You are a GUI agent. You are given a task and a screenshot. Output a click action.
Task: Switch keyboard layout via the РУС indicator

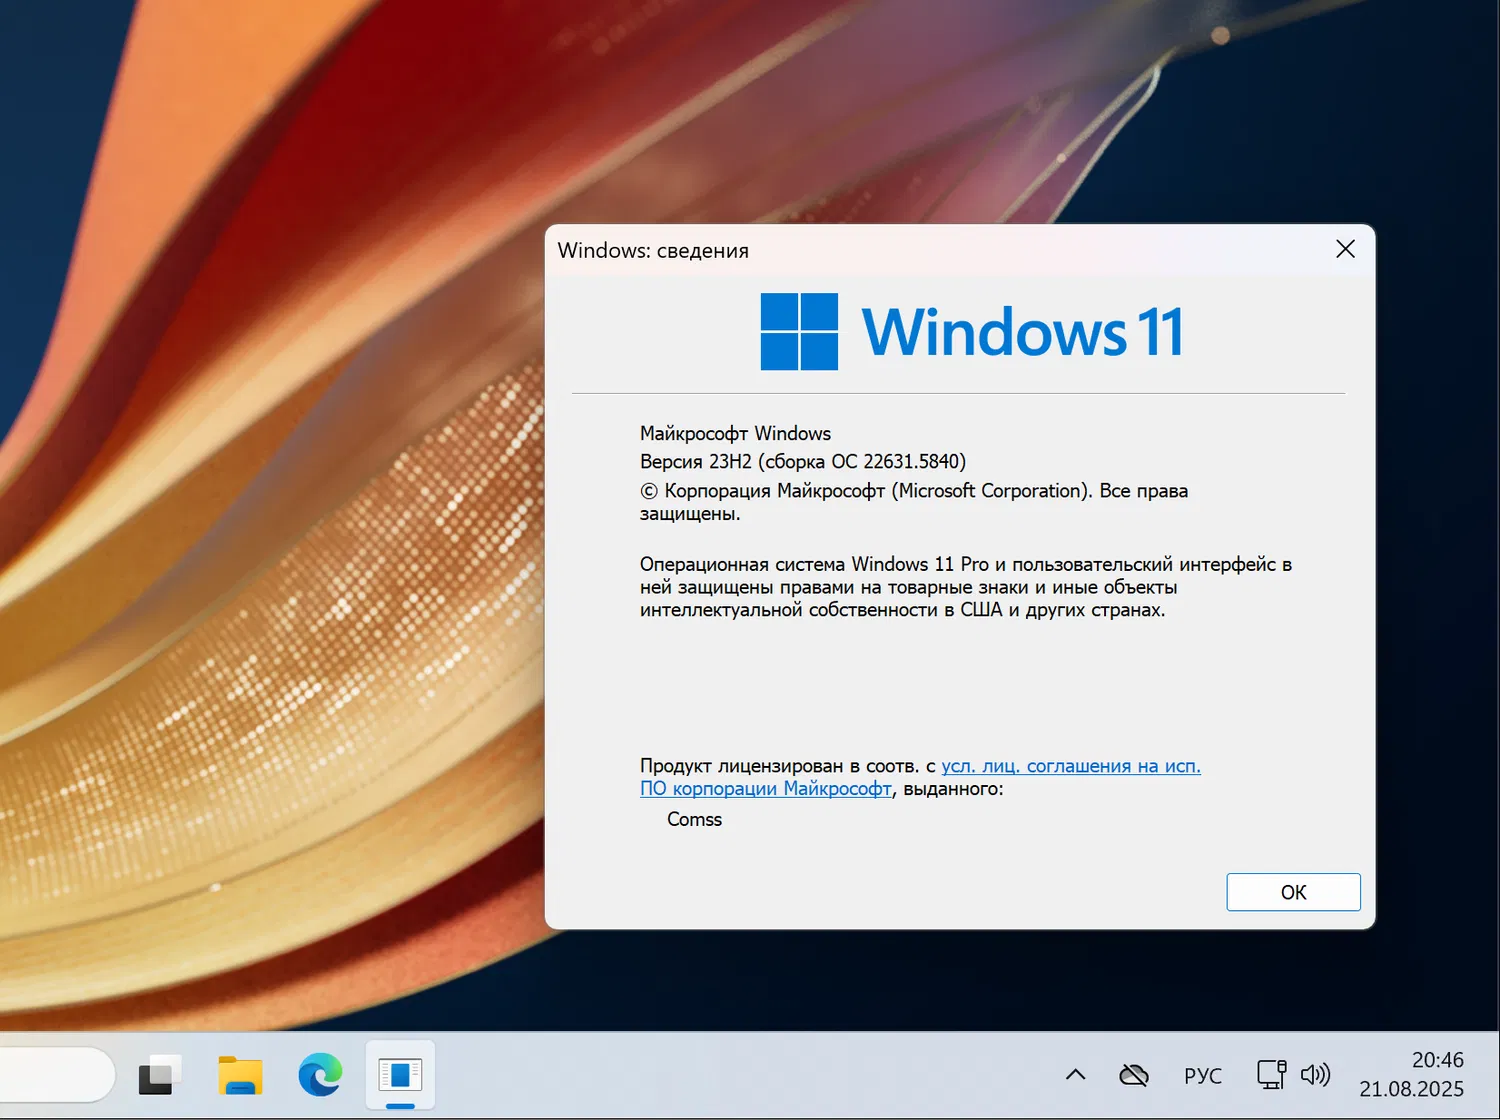(1202, 1075)
